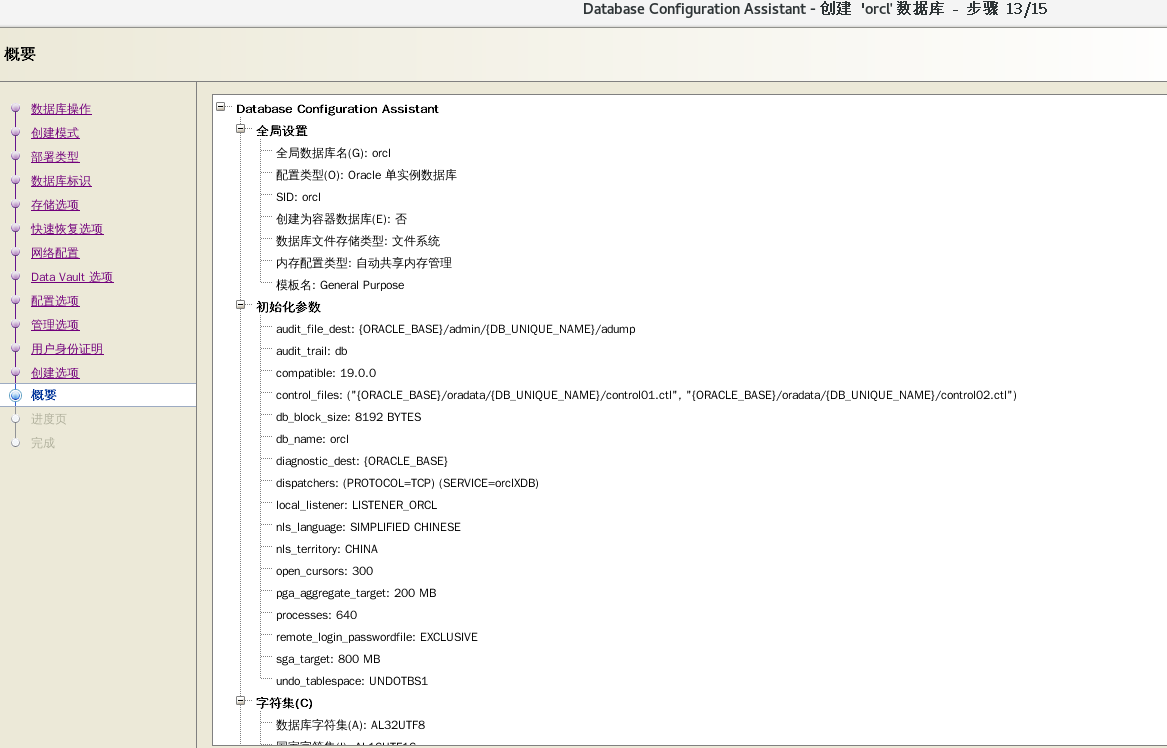Select the 内存配置类型 row
The image size is (1167, 748).
[364, 263]
